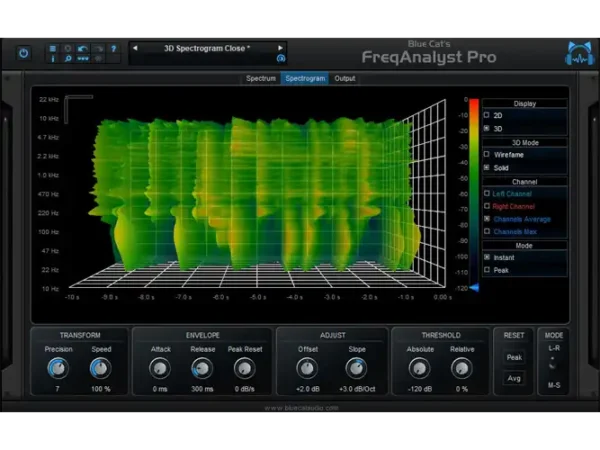Toggle Channels Max display
Screen dimensions: 600x450
(x=487, y=232)
